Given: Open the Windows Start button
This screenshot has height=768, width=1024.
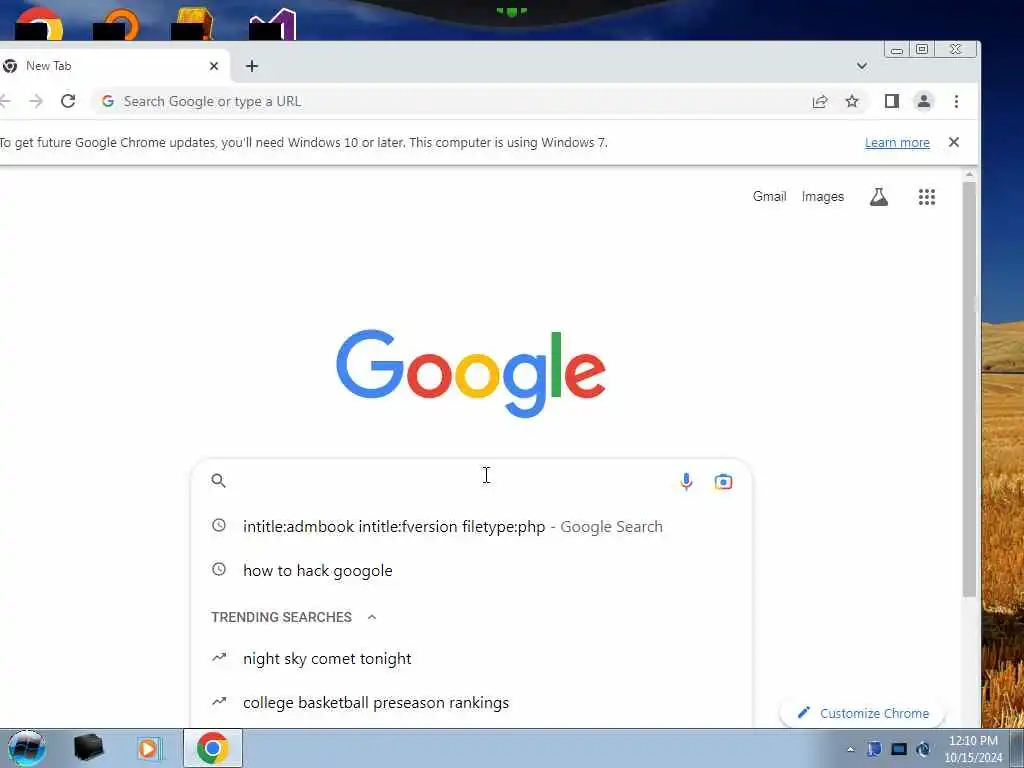Looking at the screenshot, I should [x=27, y=748].
